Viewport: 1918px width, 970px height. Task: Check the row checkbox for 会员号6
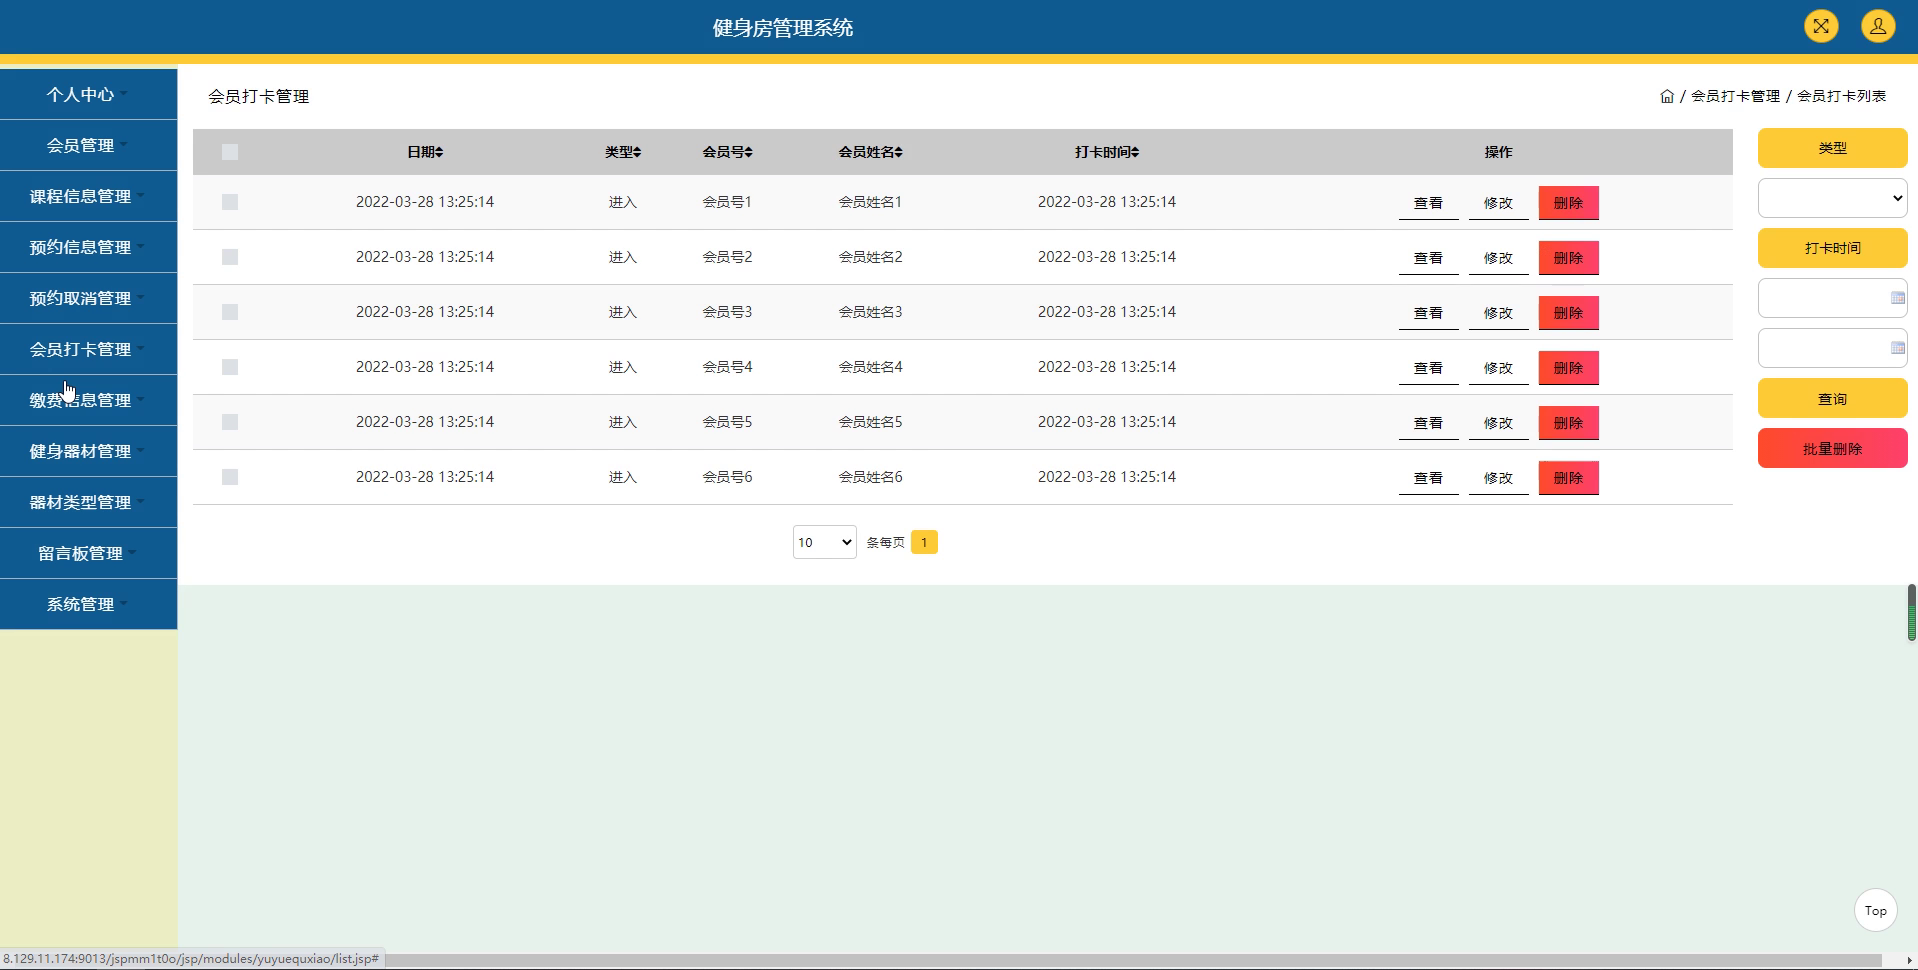pyautogui.click(x=230, y=477)
